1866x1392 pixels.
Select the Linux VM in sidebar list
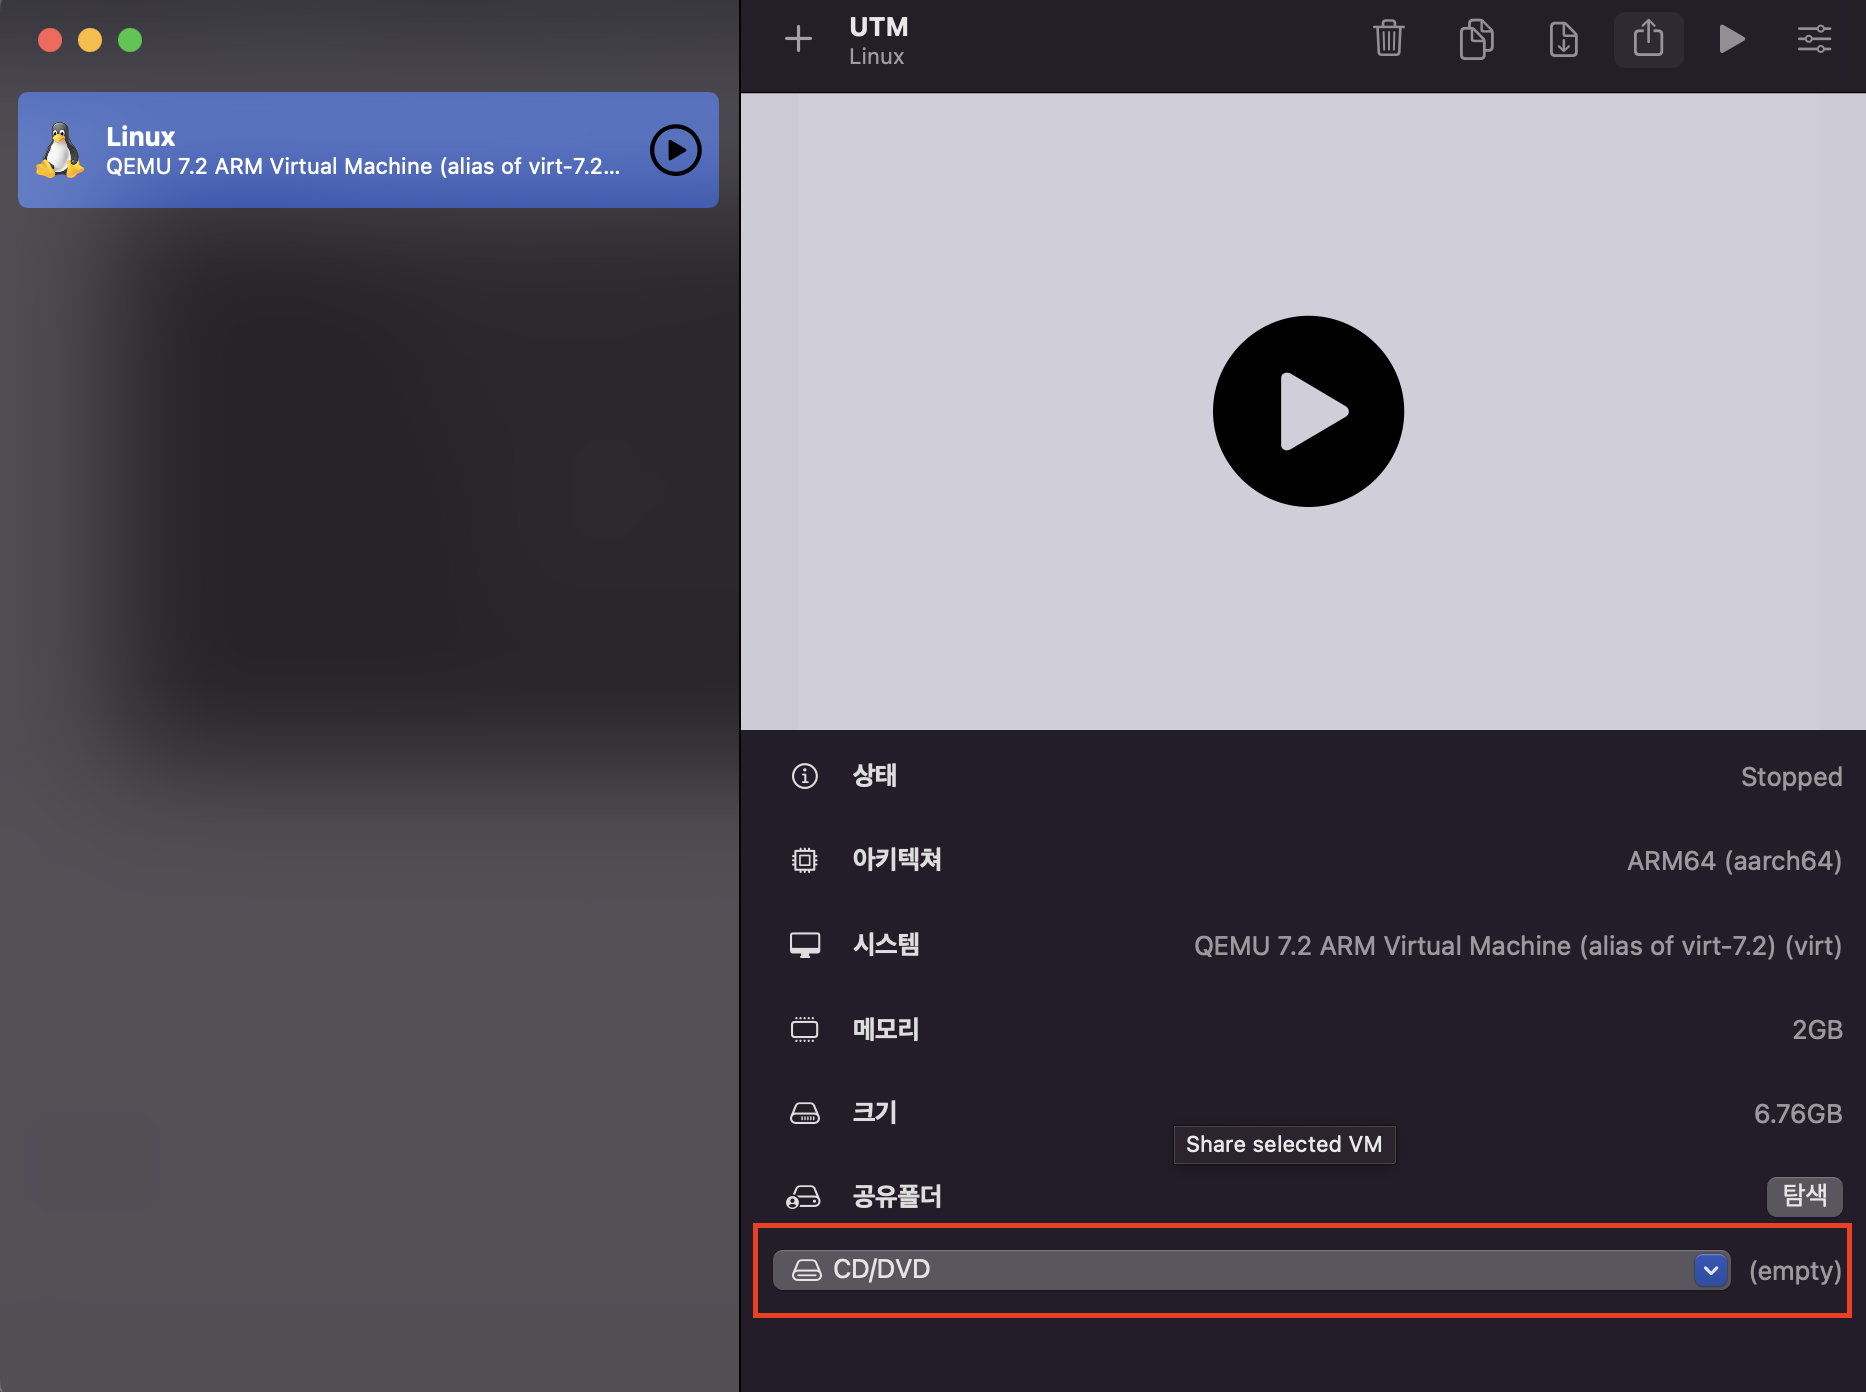click(x=368, y=150)
